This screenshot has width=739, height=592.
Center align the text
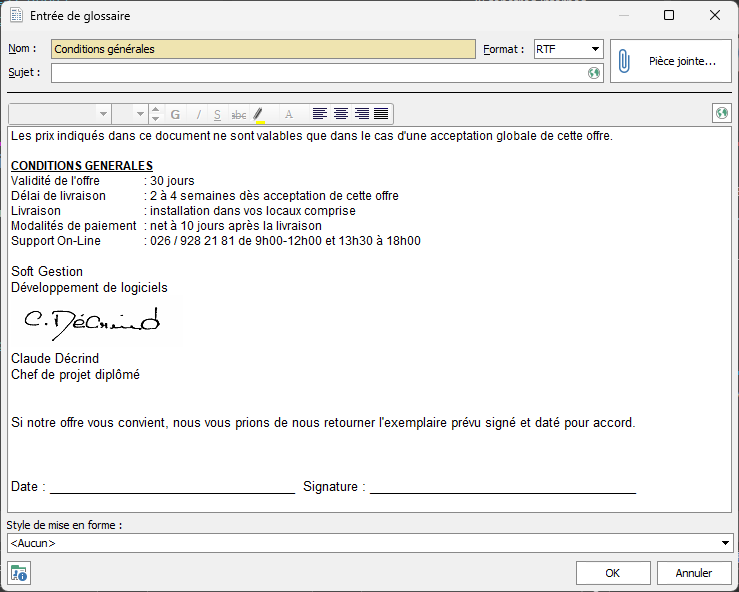(x=341, y=114)
